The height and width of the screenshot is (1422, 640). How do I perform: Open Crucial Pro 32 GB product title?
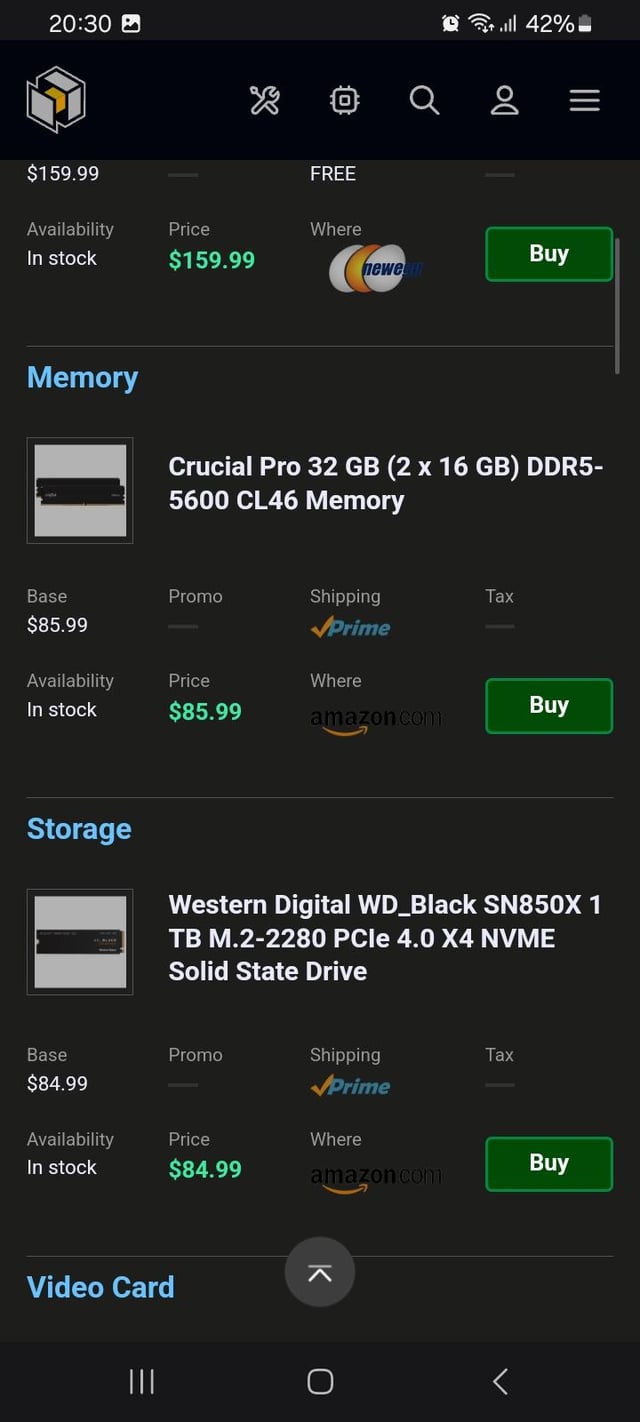[386, 483]
